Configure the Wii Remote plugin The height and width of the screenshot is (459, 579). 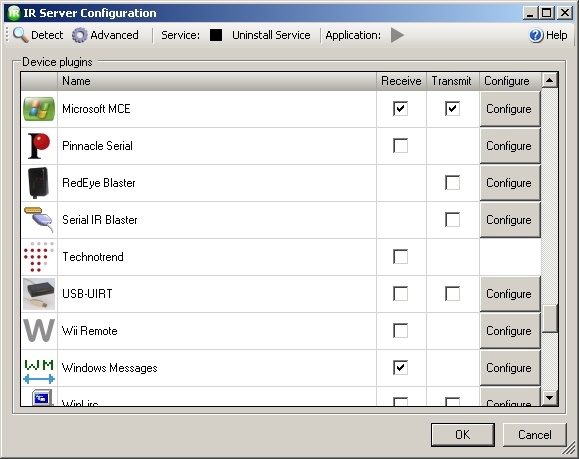click(510, 331)
